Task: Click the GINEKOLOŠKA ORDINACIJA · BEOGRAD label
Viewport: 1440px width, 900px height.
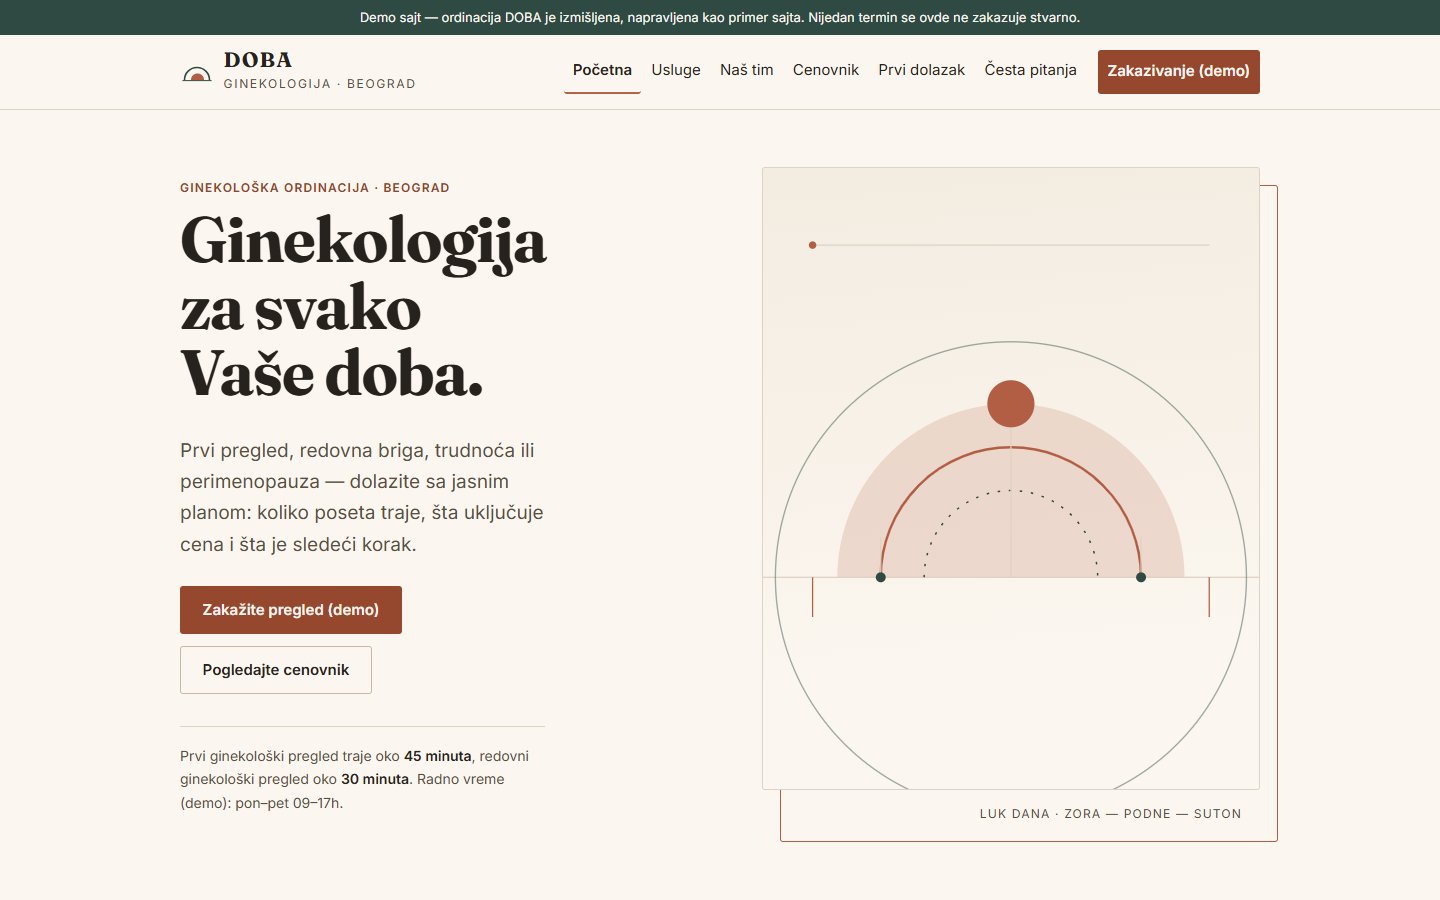Action: (315, 188)
